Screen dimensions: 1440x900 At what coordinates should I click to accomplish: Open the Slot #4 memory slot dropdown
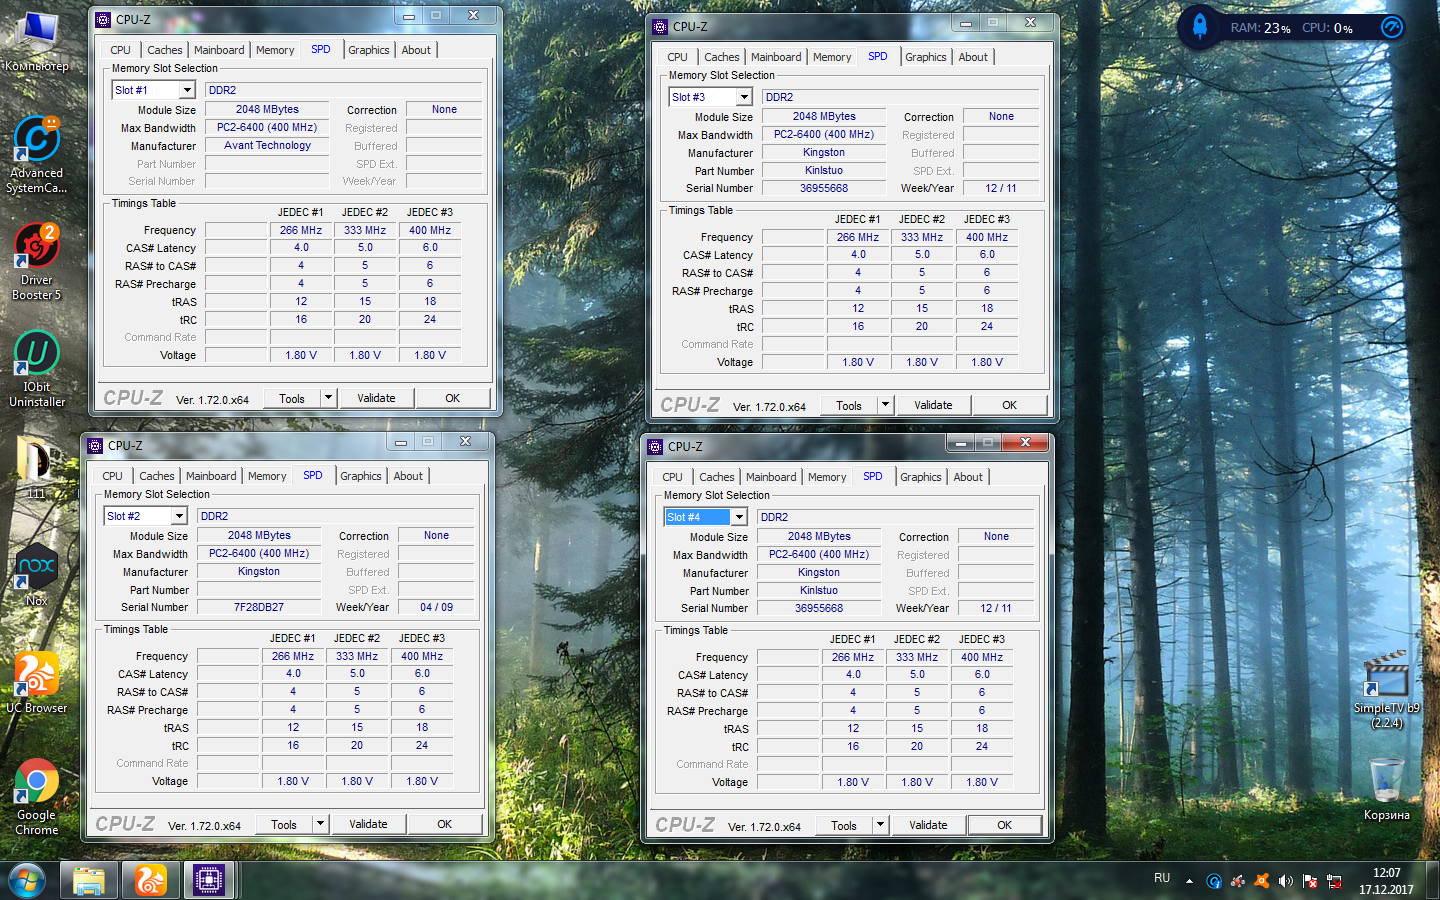point(739,517)
